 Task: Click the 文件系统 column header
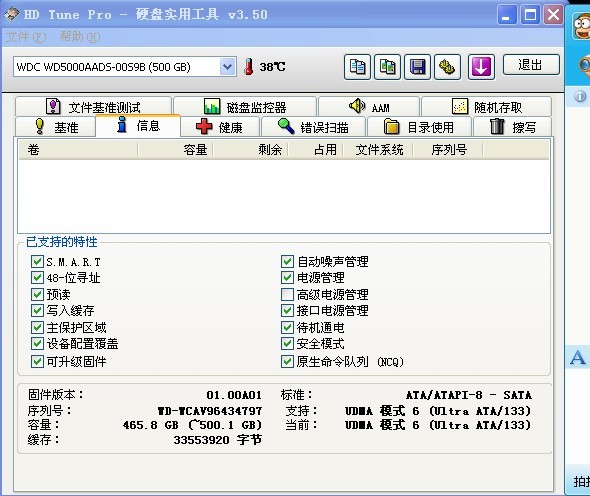[x=378, y=150]
